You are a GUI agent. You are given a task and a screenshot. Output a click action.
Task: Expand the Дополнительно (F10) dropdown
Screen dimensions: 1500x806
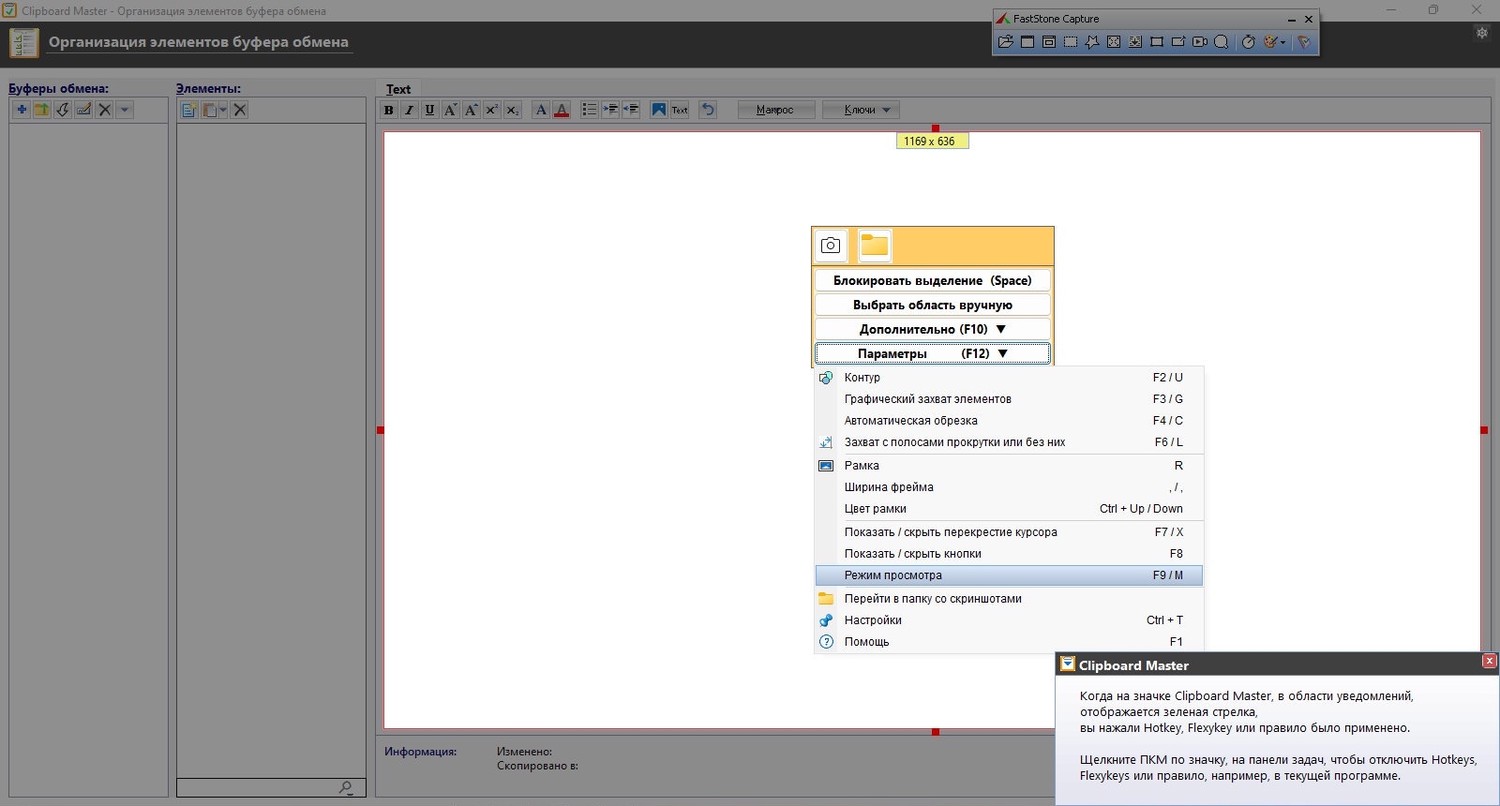[x=933, y=329]
